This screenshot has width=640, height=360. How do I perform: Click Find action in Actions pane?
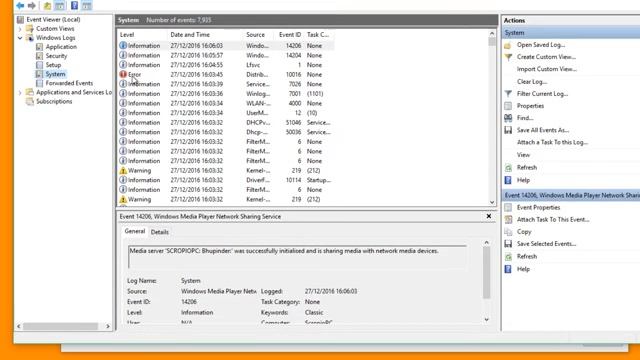(525, 118)
